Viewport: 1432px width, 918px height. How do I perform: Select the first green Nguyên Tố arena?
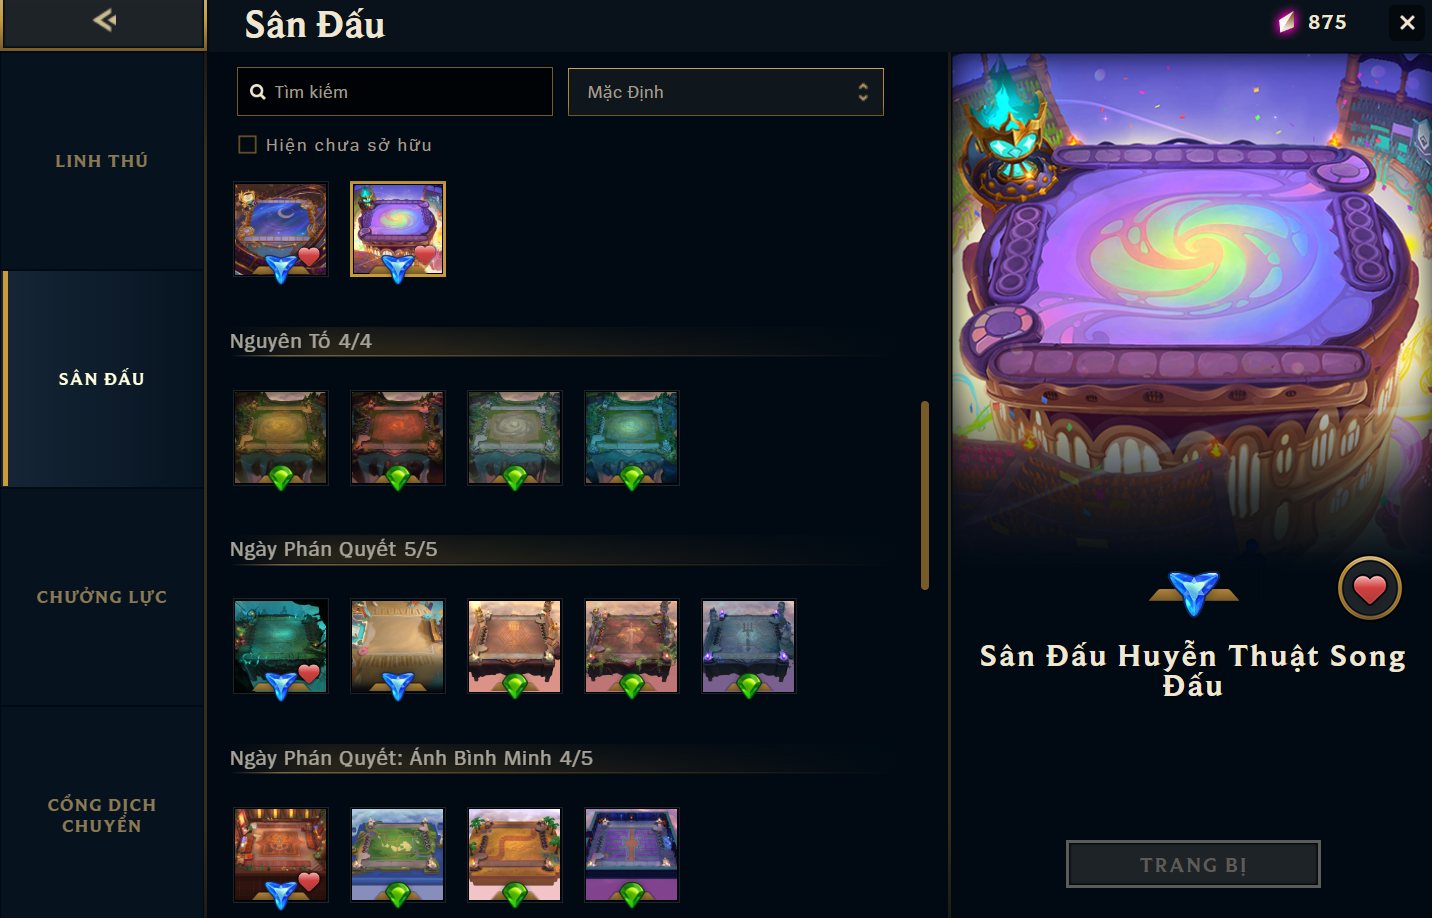pyautogui.click(x=281, y=438)
